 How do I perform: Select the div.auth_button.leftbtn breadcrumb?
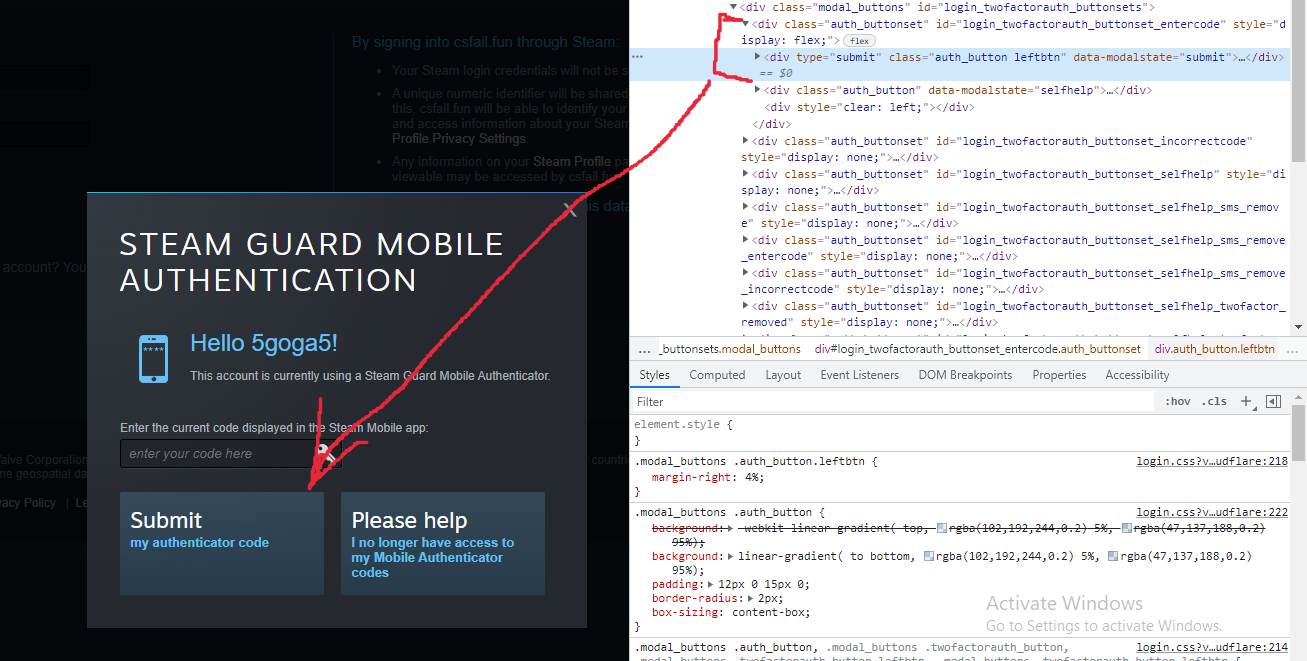click(1215, 349)
